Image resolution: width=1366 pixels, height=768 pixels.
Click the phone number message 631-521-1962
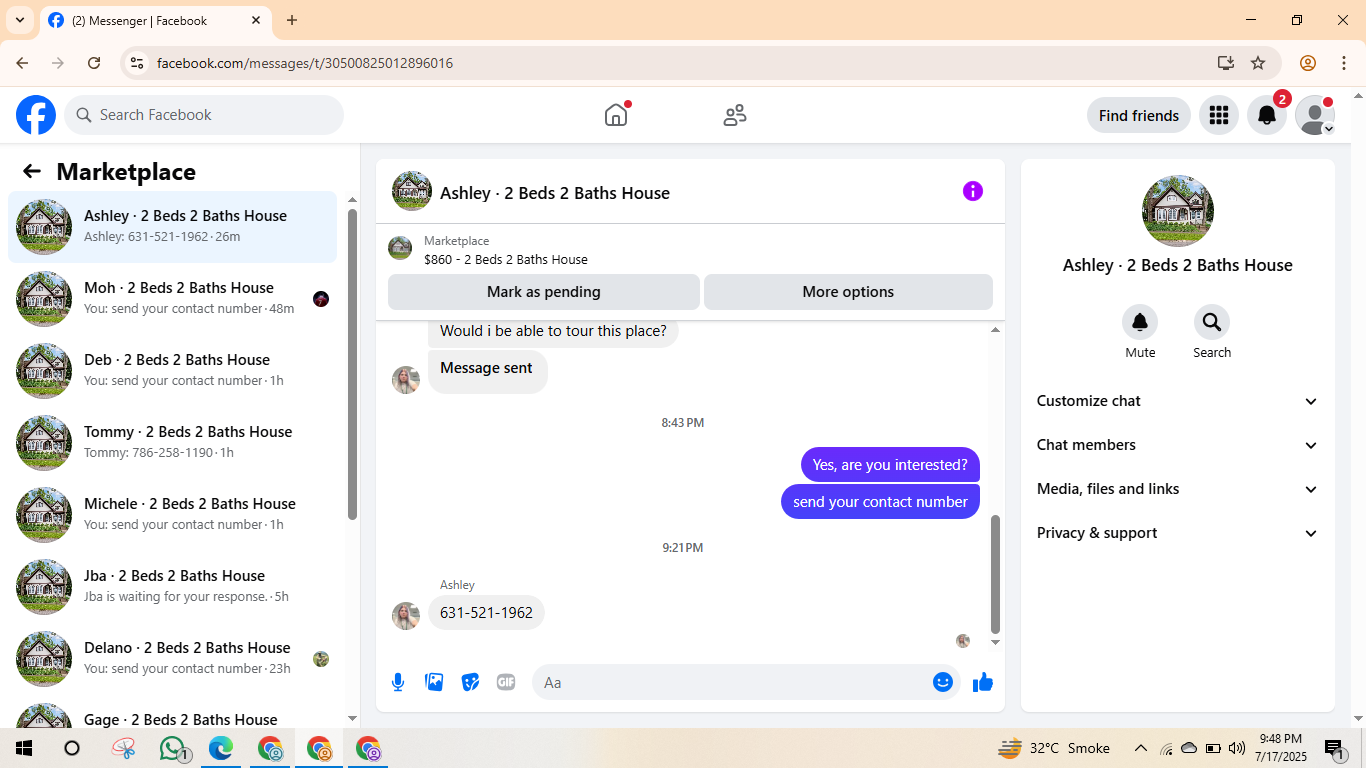486,613
